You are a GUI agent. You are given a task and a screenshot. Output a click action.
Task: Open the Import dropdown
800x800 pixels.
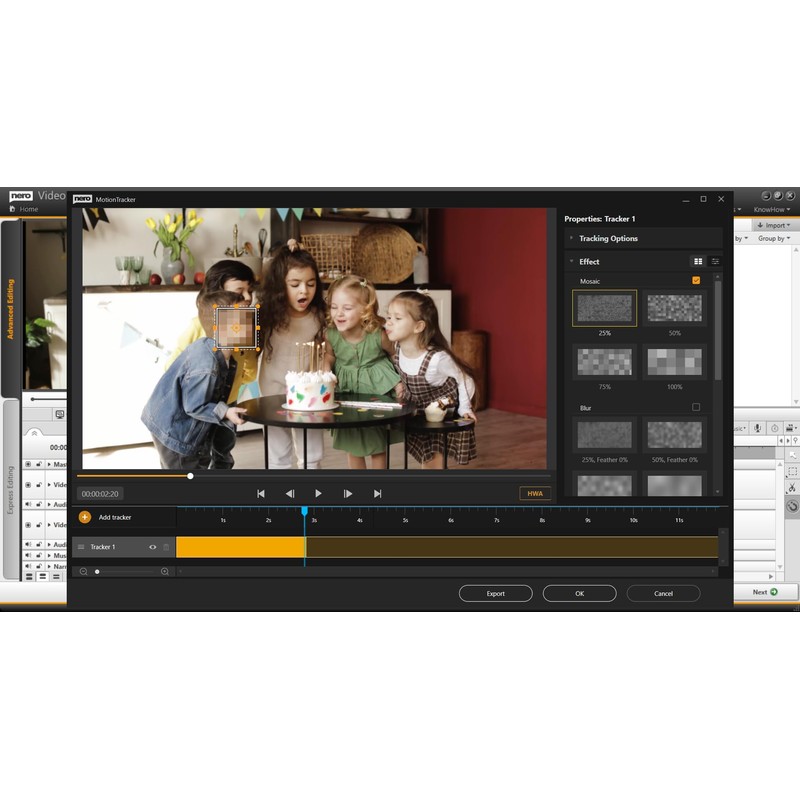click(771, 225)
